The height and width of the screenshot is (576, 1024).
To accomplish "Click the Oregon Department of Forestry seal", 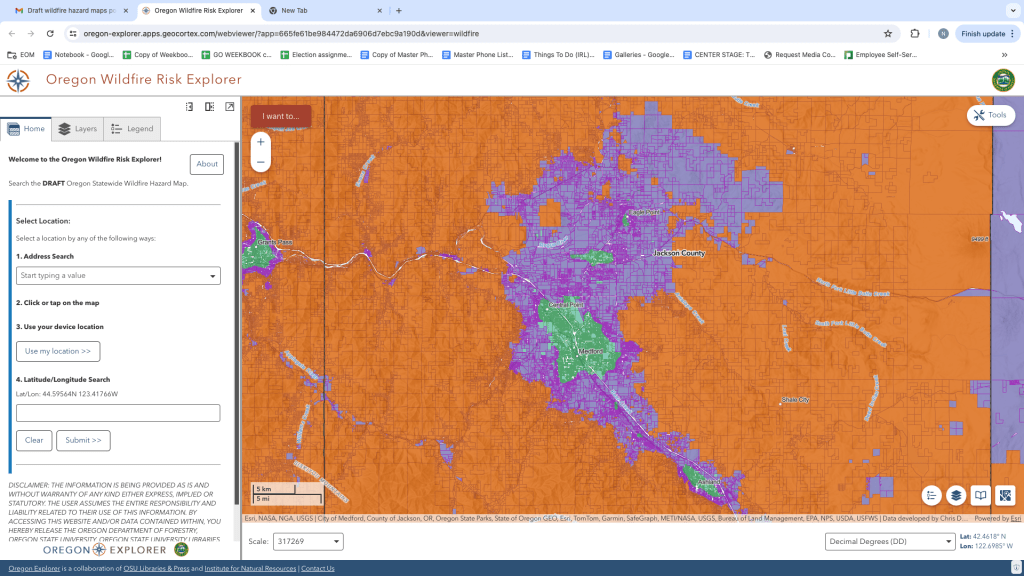I will [x=1003, y=80].
